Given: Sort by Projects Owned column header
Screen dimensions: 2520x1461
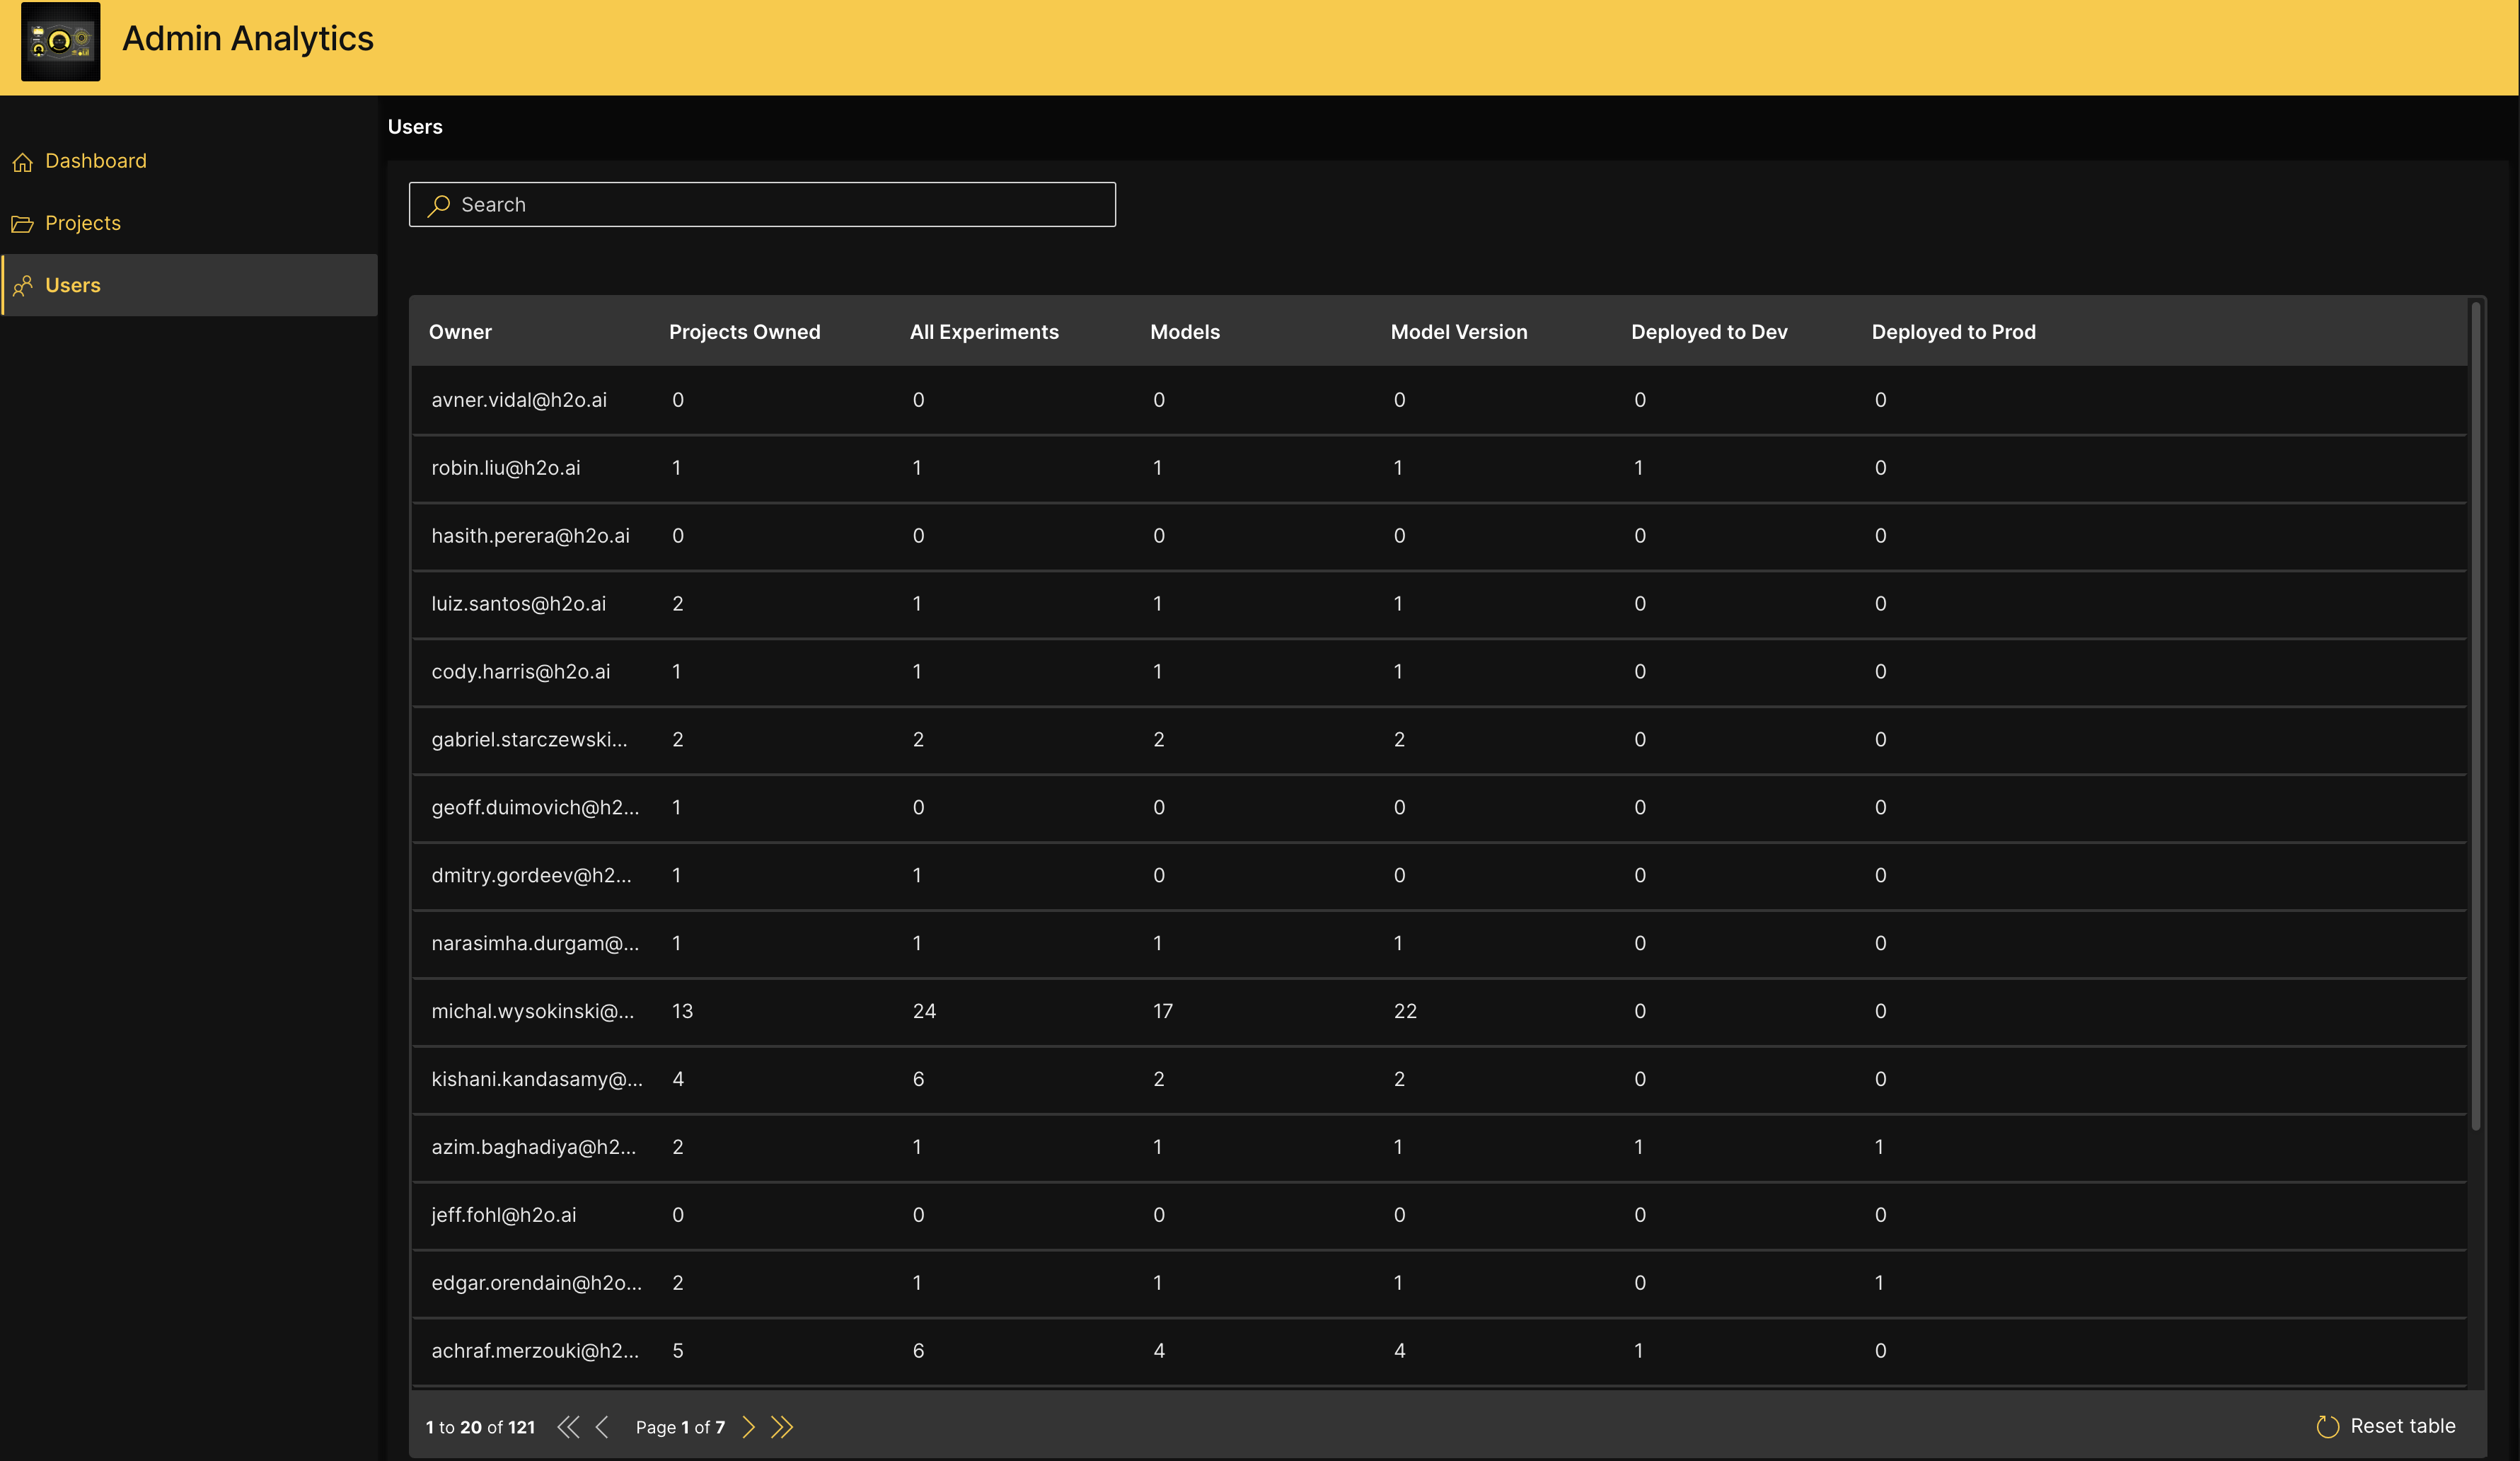Looking at the screenshot, I should [x=744, y=331].
